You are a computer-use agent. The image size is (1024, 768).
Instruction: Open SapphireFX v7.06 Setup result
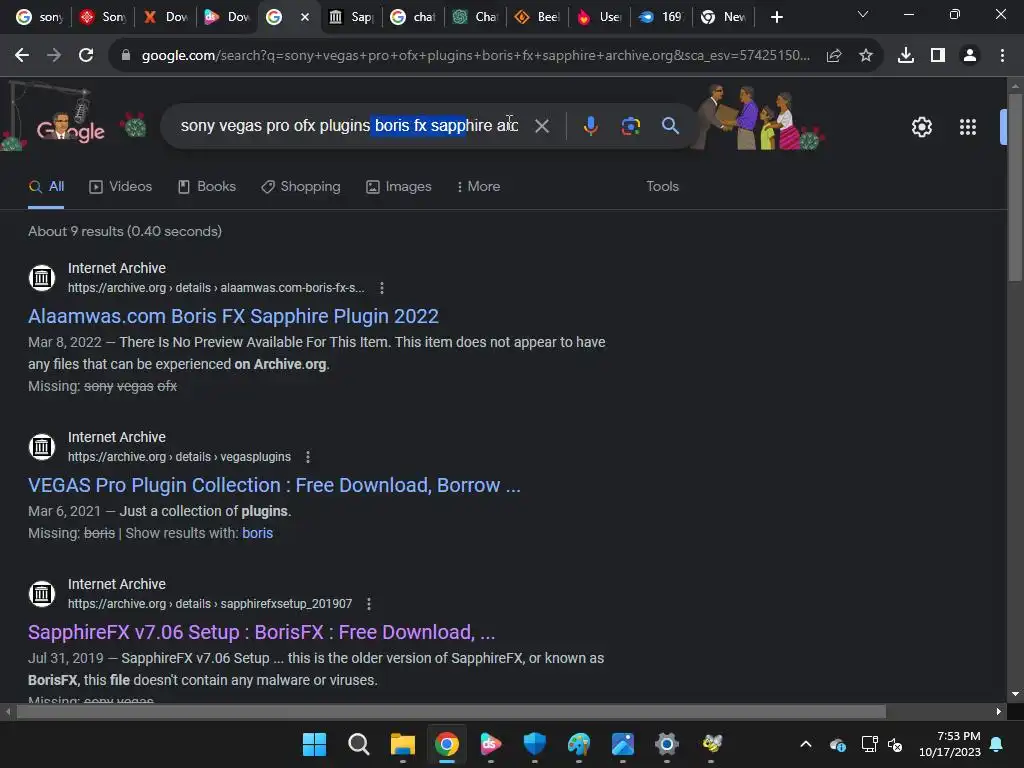point(261,632)
